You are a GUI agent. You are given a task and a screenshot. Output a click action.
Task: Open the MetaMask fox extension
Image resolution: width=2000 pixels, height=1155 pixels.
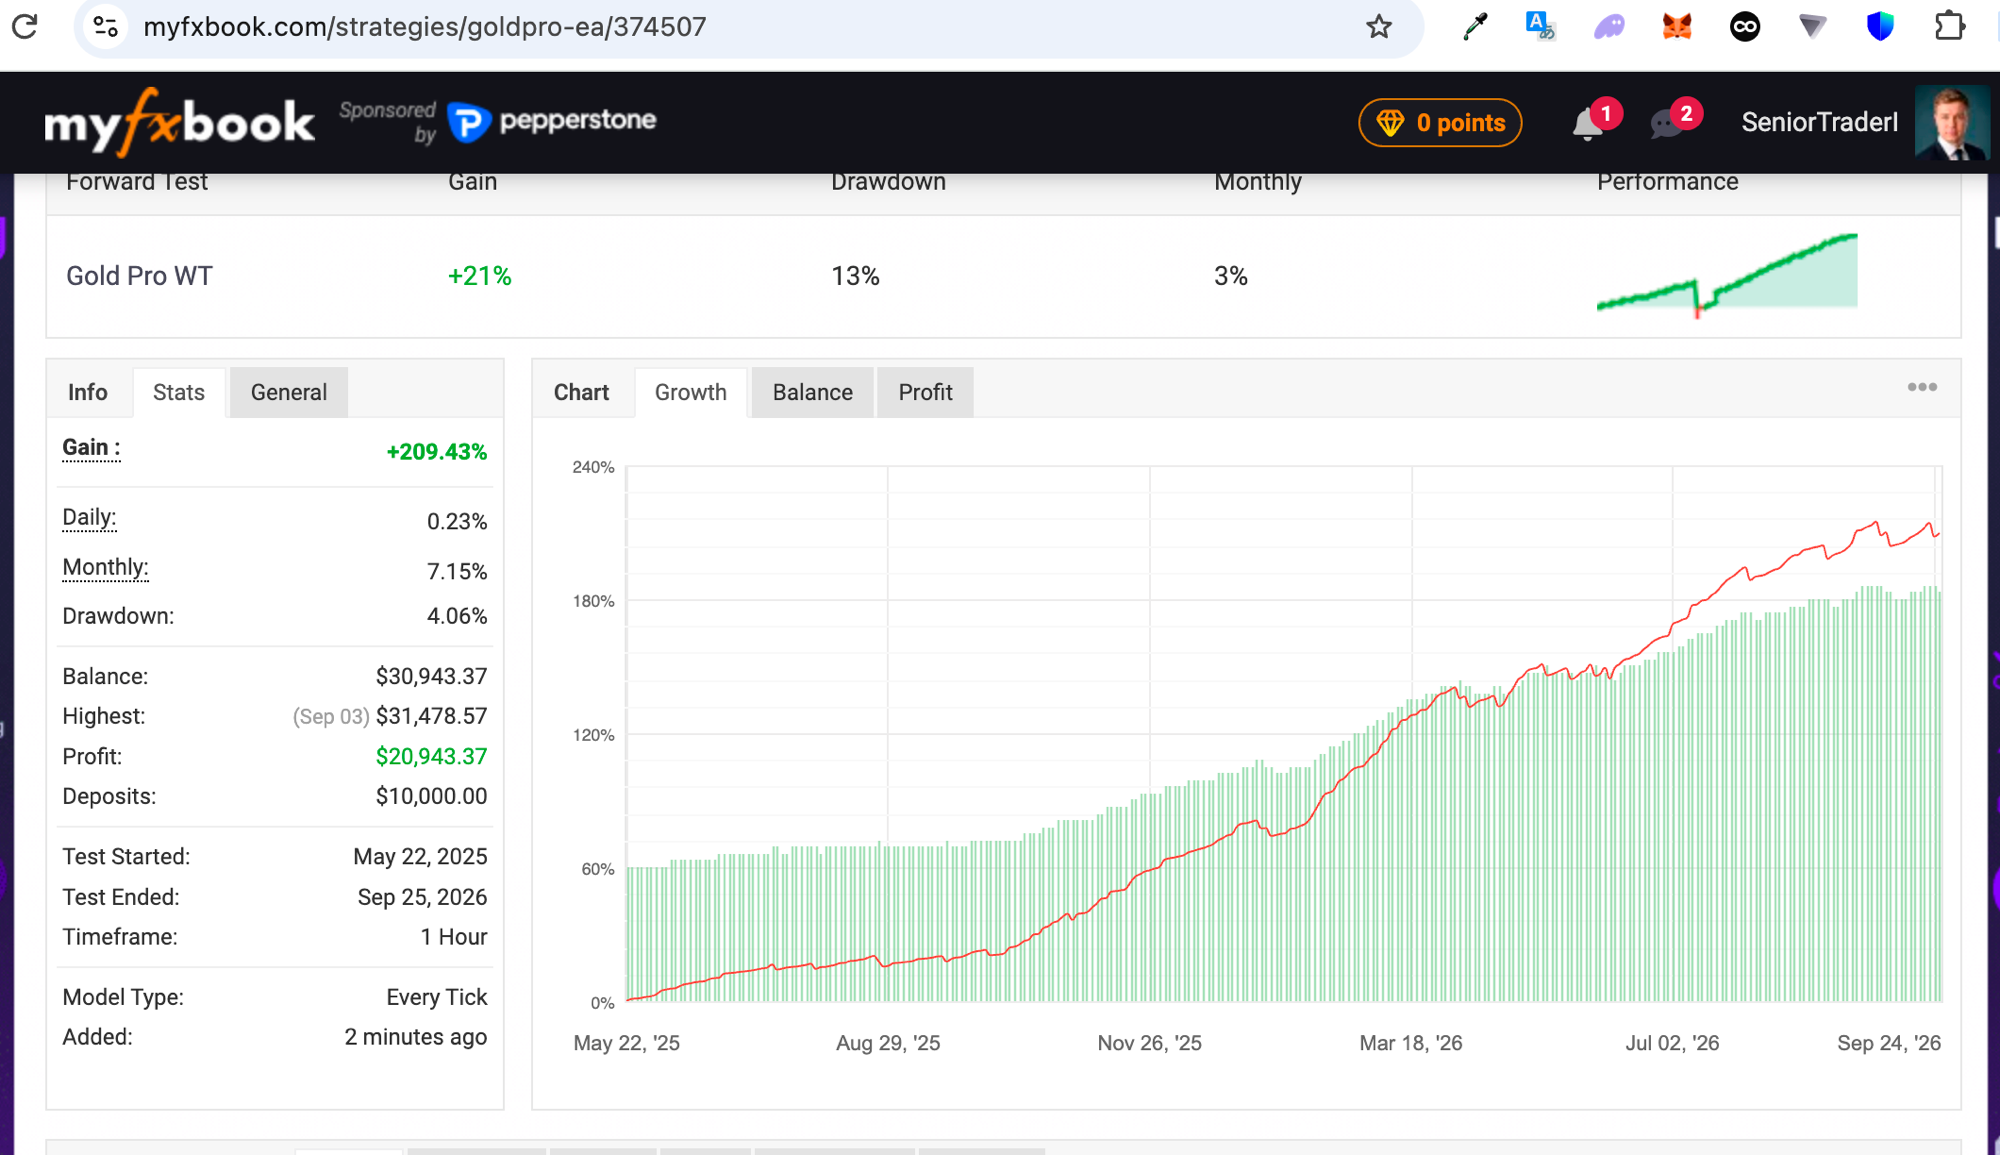pos(1677,26)
